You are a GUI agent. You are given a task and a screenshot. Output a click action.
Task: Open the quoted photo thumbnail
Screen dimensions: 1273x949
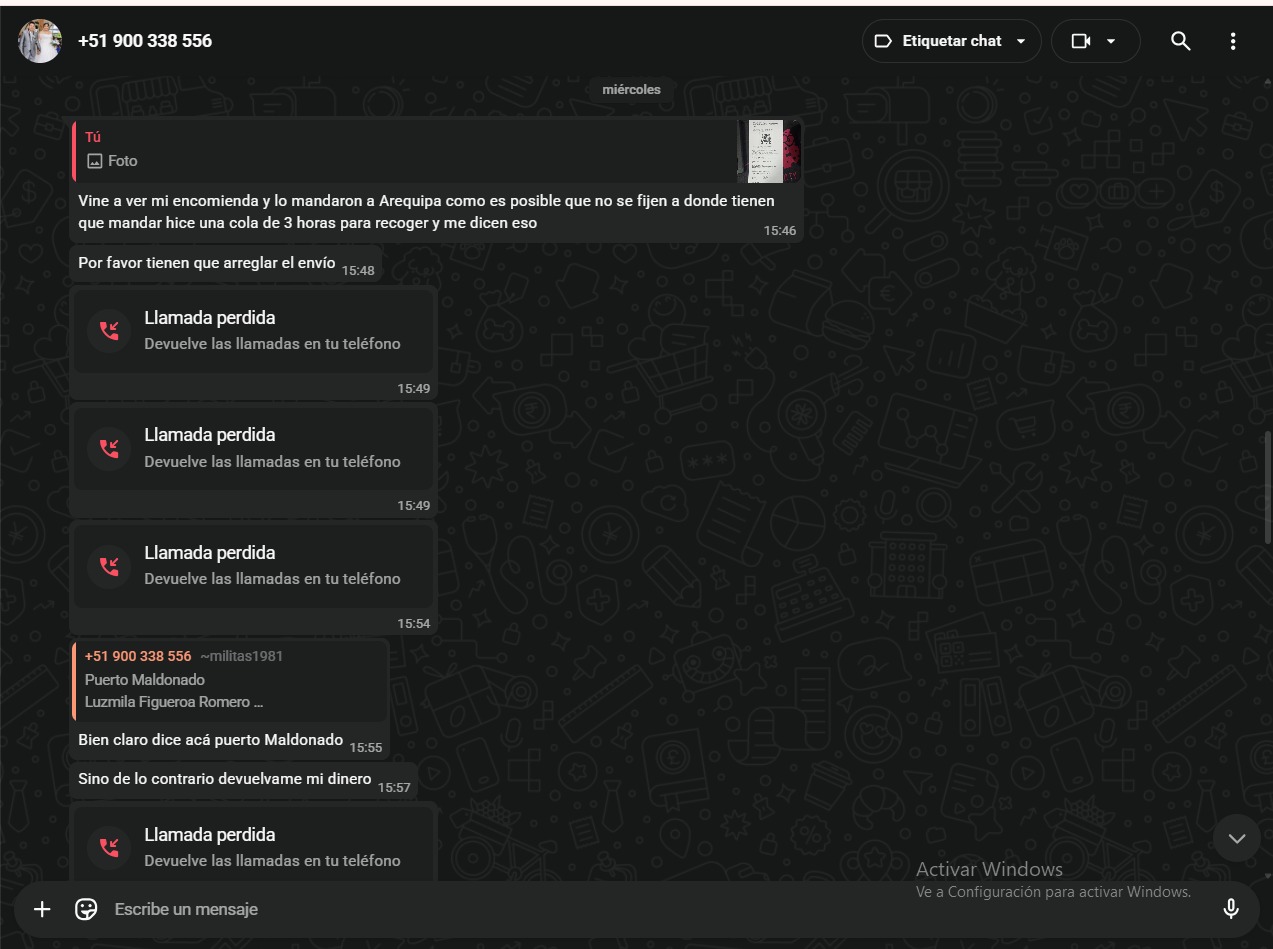pos(768,151)
